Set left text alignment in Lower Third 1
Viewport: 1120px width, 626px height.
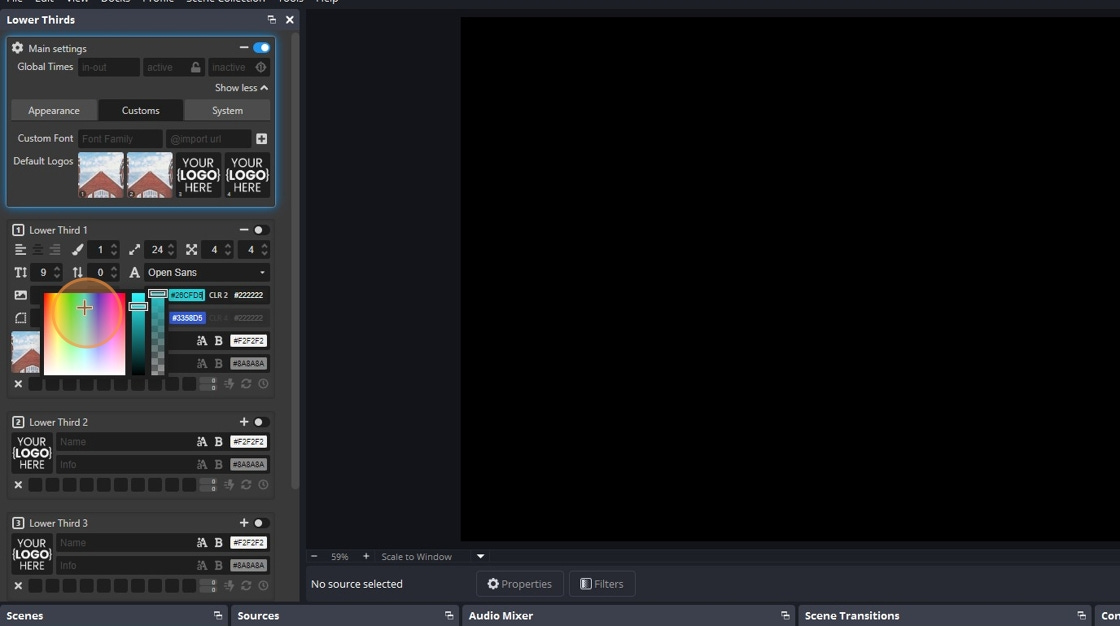click(20, 249)
